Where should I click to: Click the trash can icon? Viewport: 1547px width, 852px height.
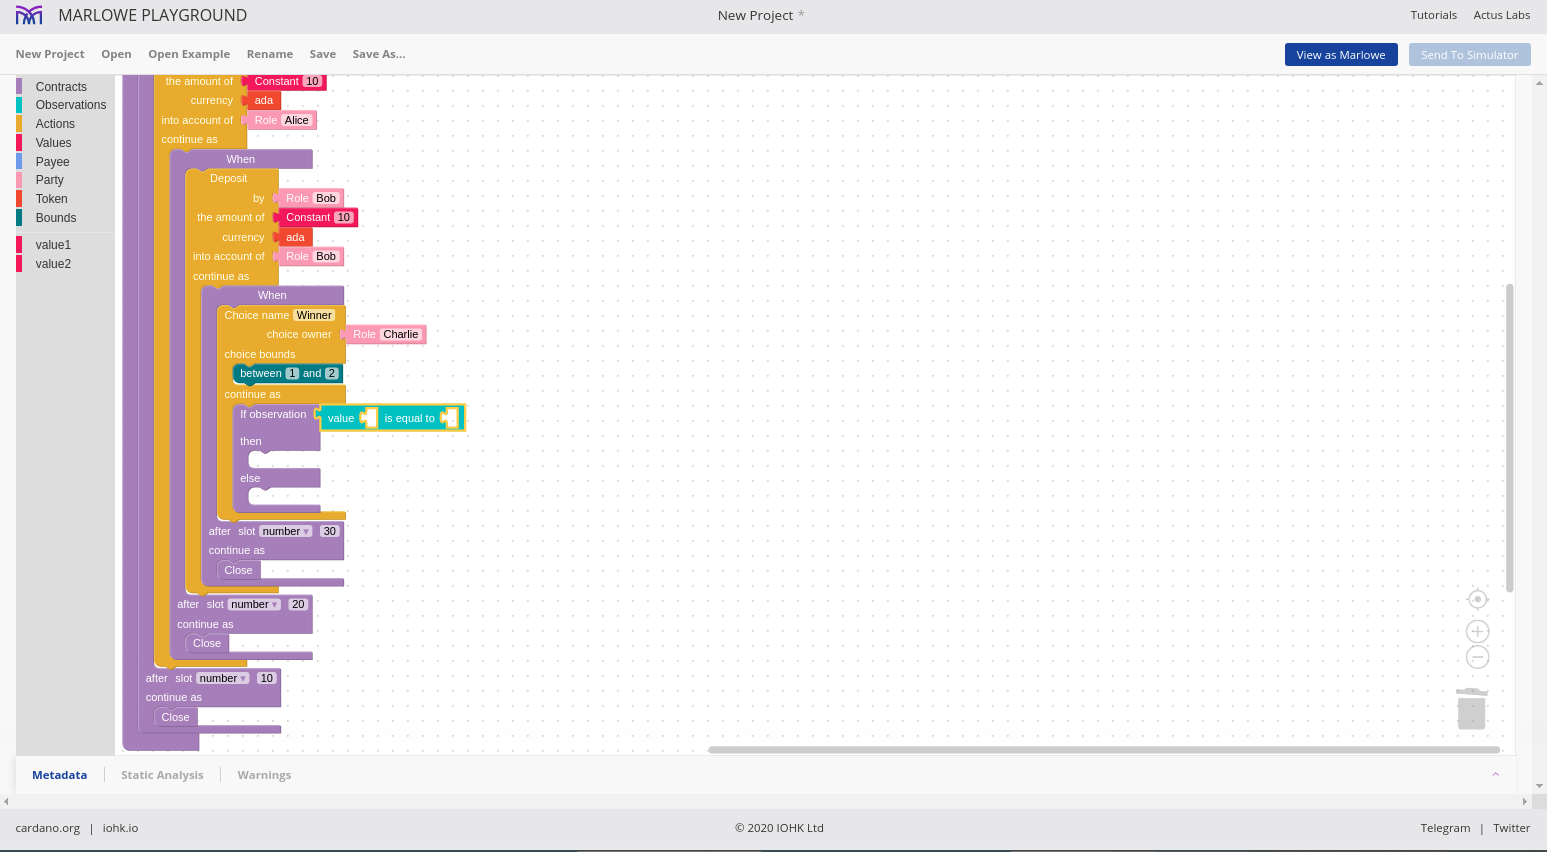[1471, 709]
